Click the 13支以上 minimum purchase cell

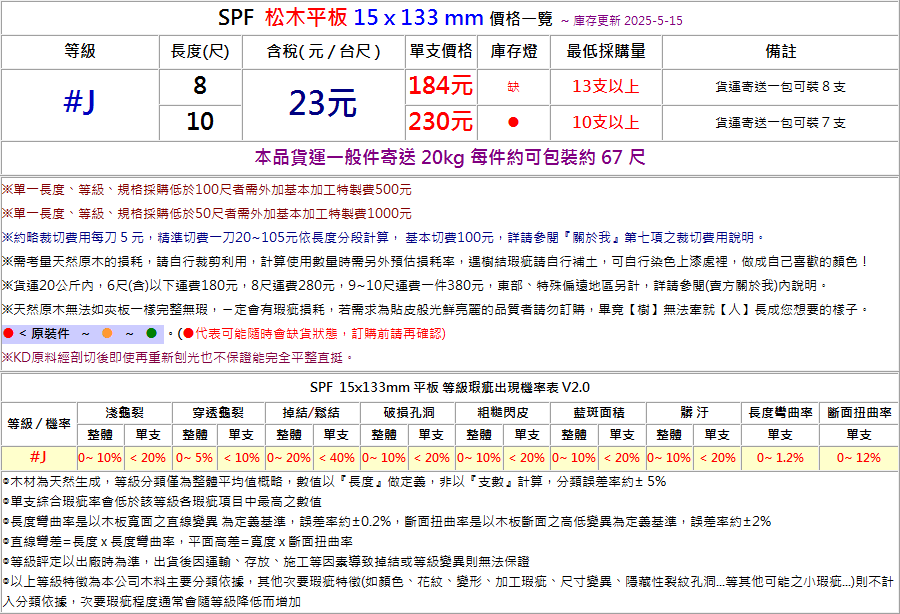[x=605, y=87]
